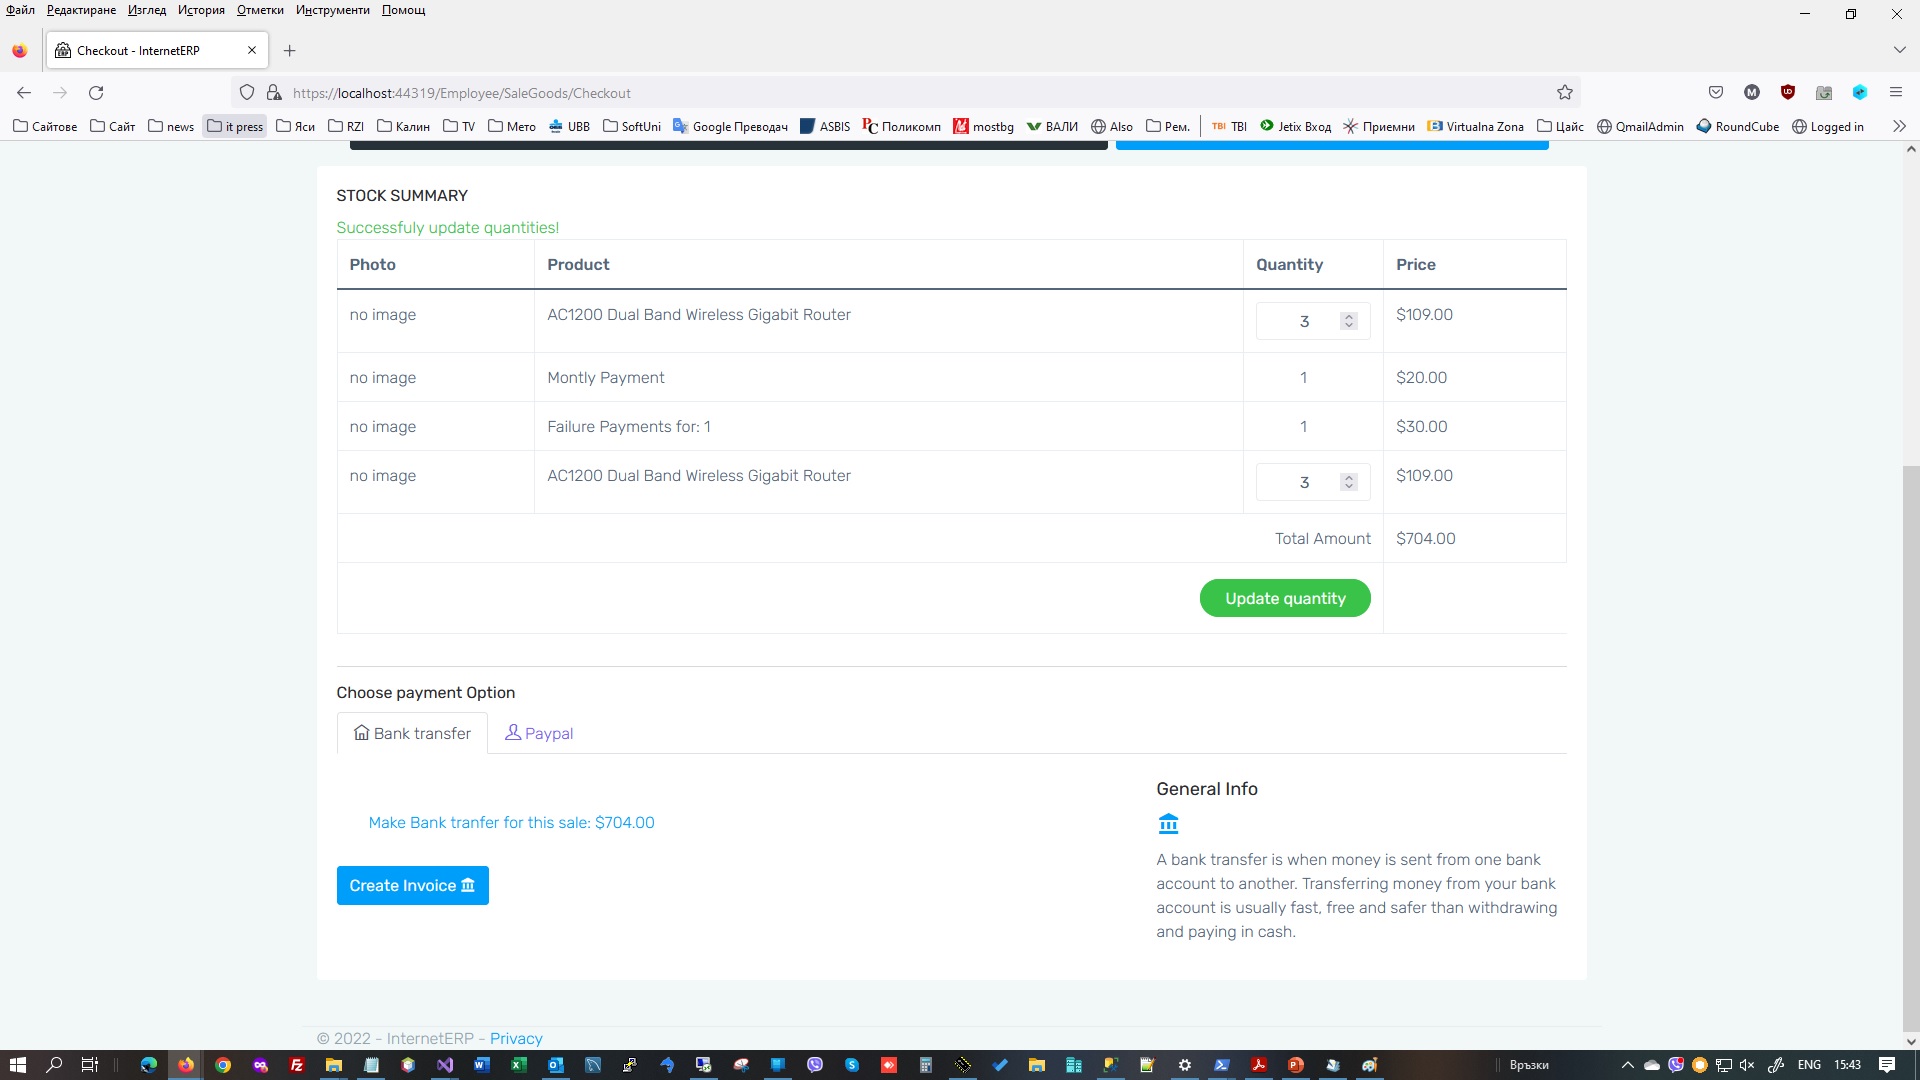The image size is (1920, 1080).
Task: Increment the first router quantity spinner
Action: [x=1349, y=316]
